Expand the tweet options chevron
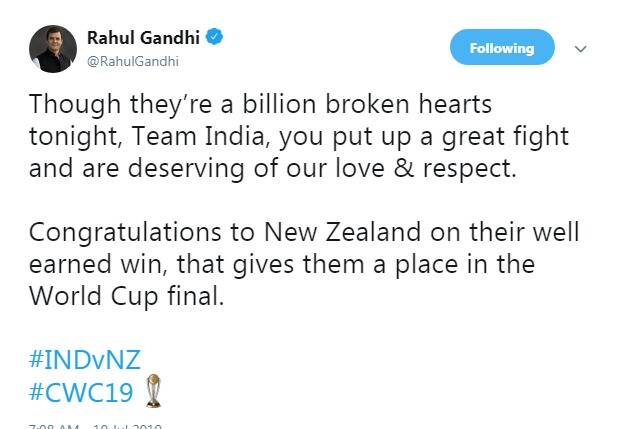 pyautogui.click(x=580, y=48)
